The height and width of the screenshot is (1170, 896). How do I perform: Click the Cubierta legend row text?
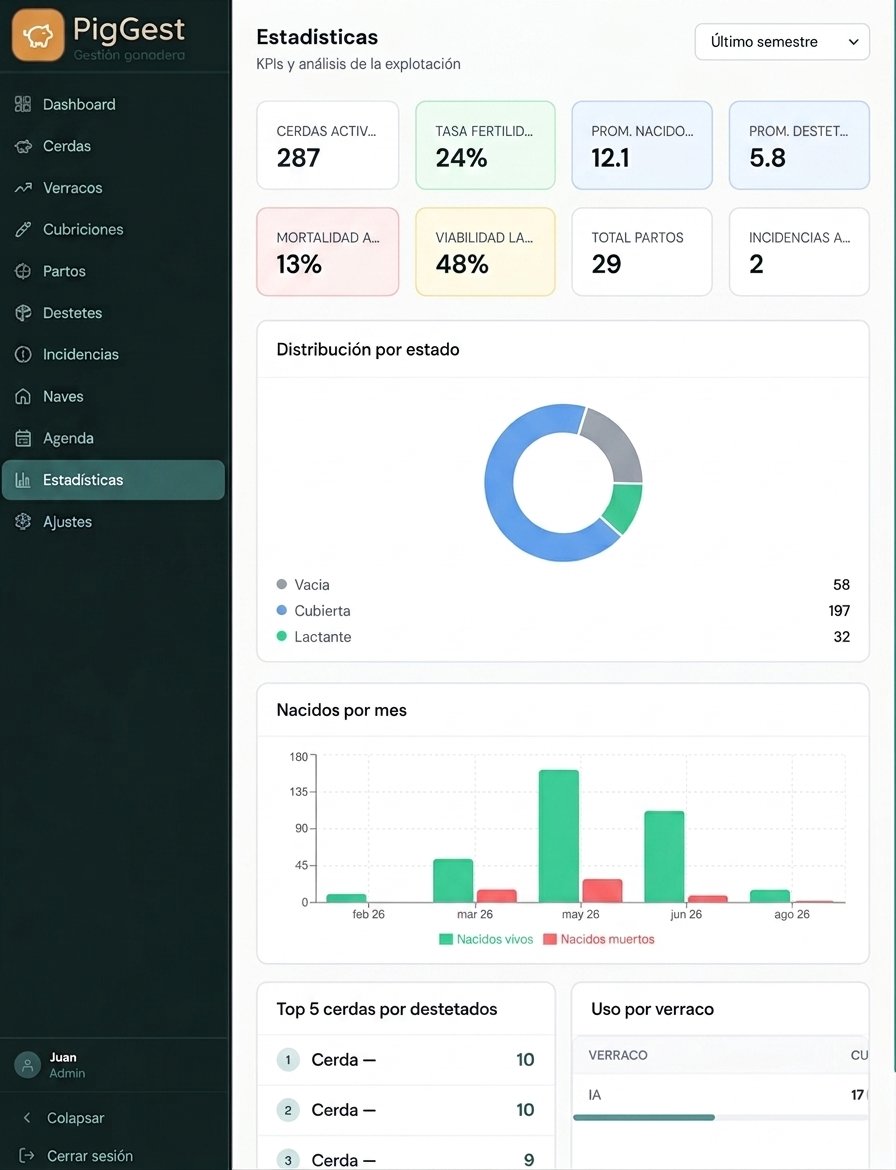coord(322,610)
